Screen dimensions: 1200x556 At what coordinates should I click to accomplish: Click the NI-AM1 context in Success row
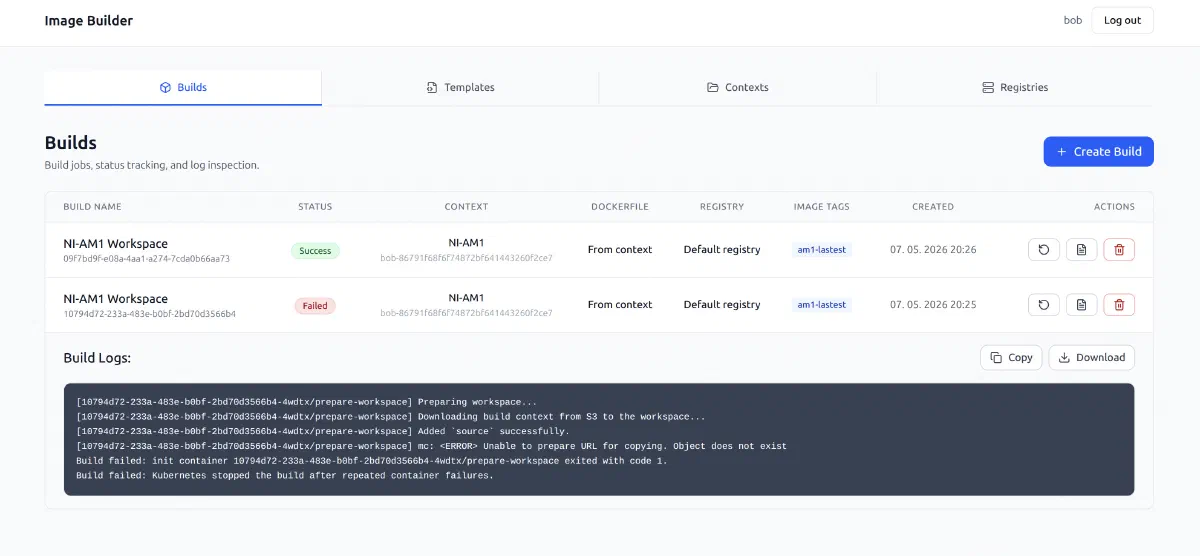(x=466, y=243)
